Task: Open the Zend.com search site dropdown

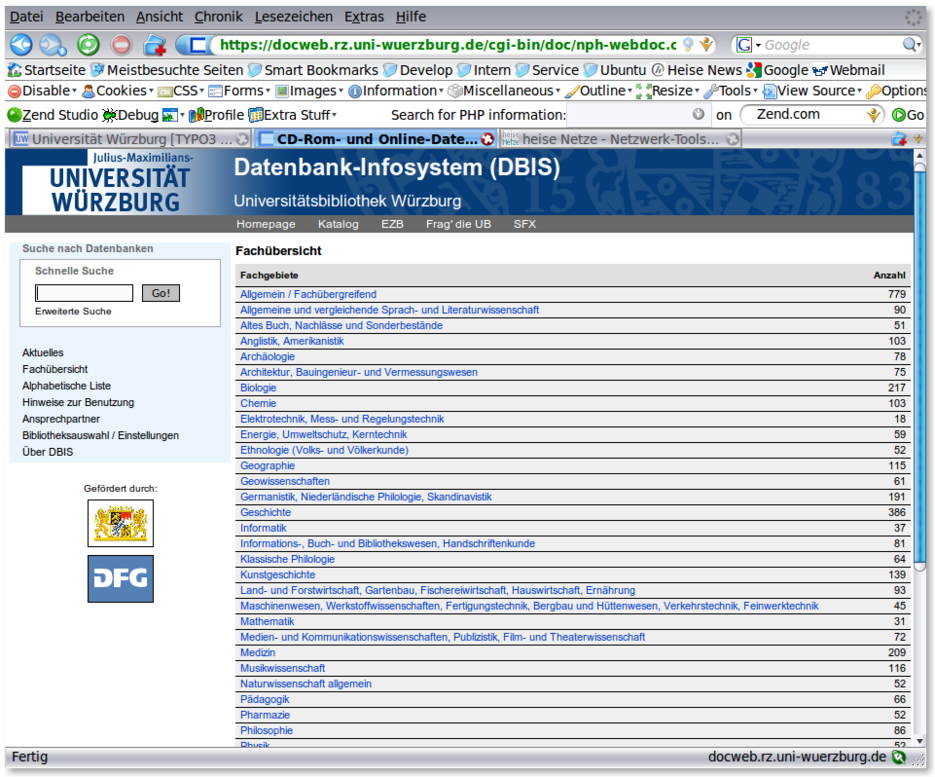Action: [x=873, y=115]
